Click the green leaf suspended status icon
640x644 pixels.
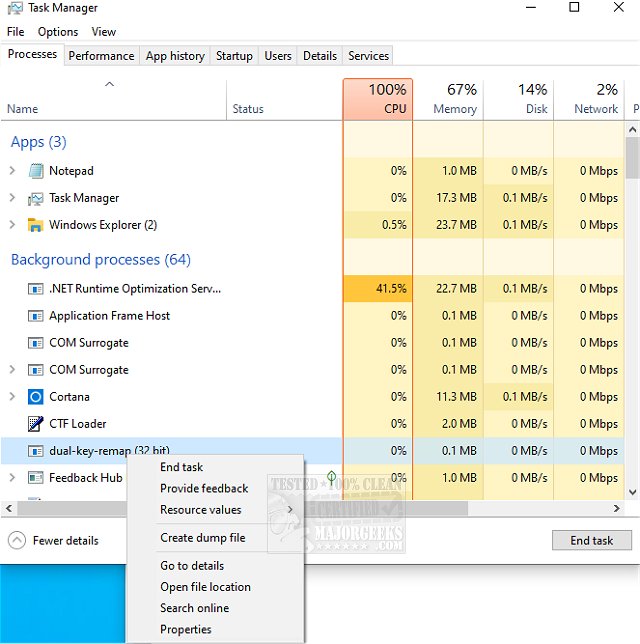coord(332,478)
